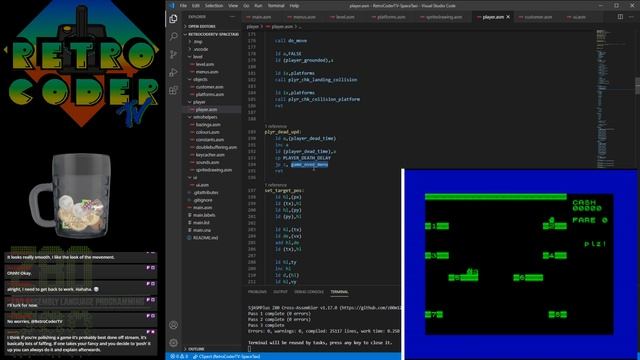Switch to the menus.asm editor tab
The height and width of the screenshot is (360, 640).
coord(304,17)
